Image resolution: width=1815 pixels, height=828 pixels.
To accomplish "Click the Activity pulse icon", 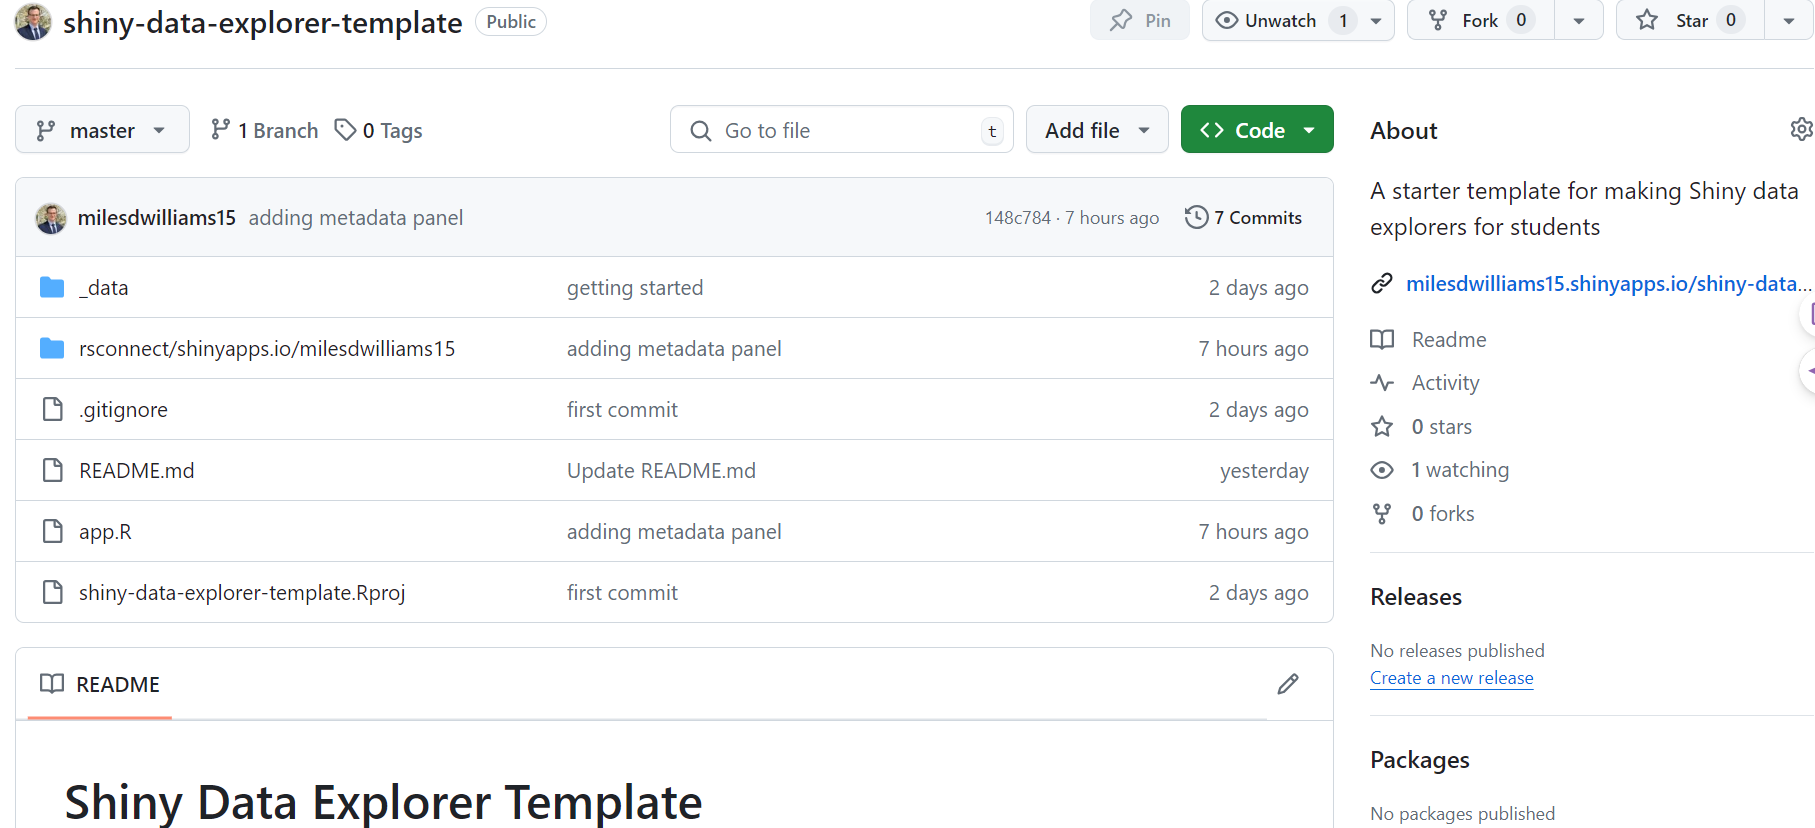I will (x=1382, y=383).
